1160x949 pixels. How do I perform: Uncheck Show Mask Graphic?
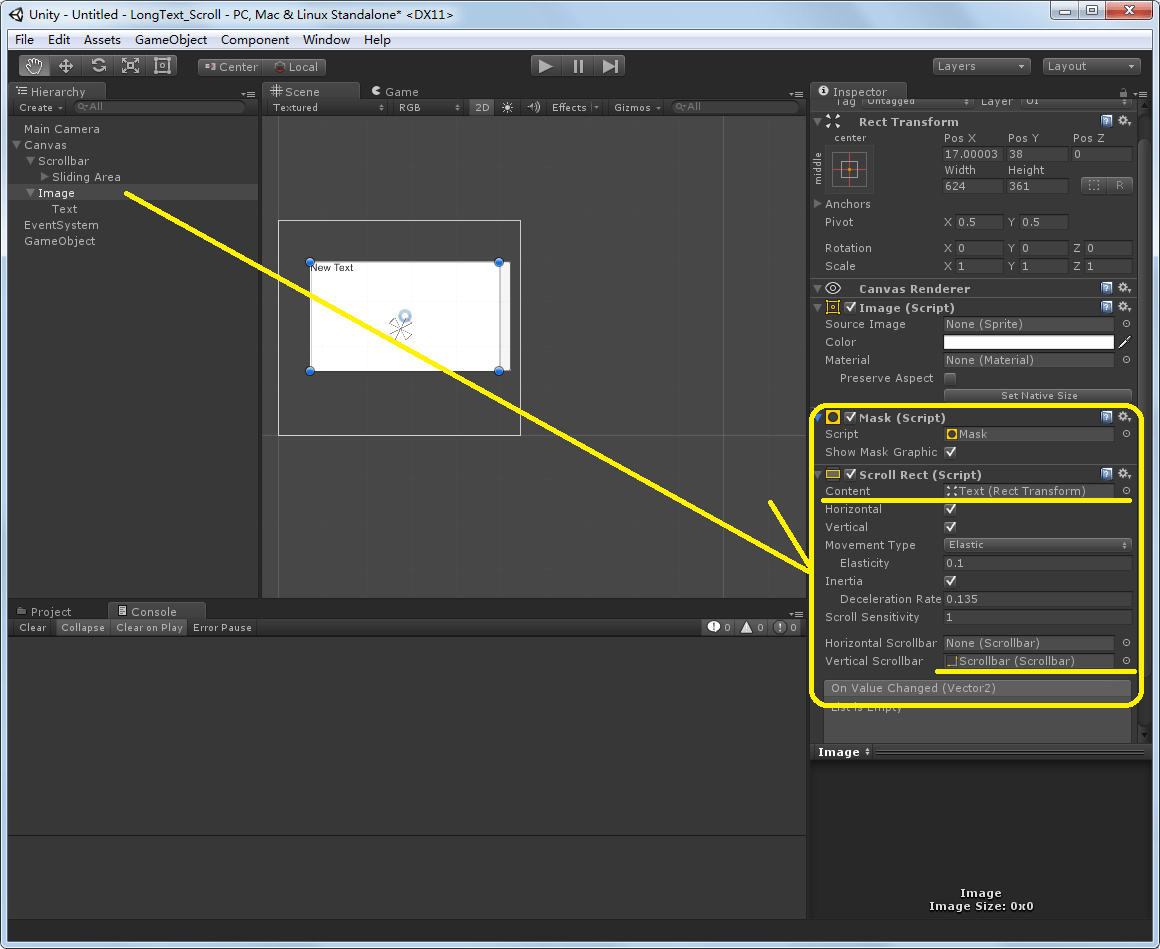click(x=949, y=452)
